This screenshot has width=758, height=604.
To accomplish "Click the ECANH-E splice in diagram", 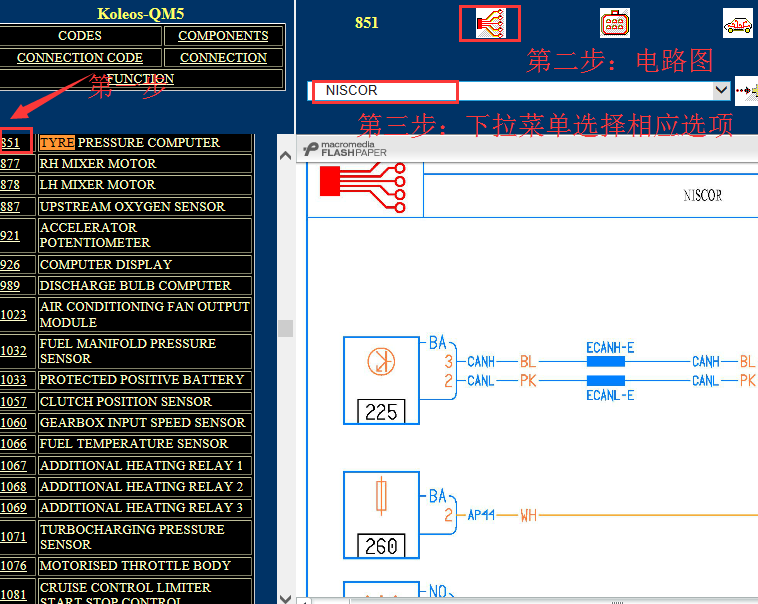I will click(x=606, y=361).
